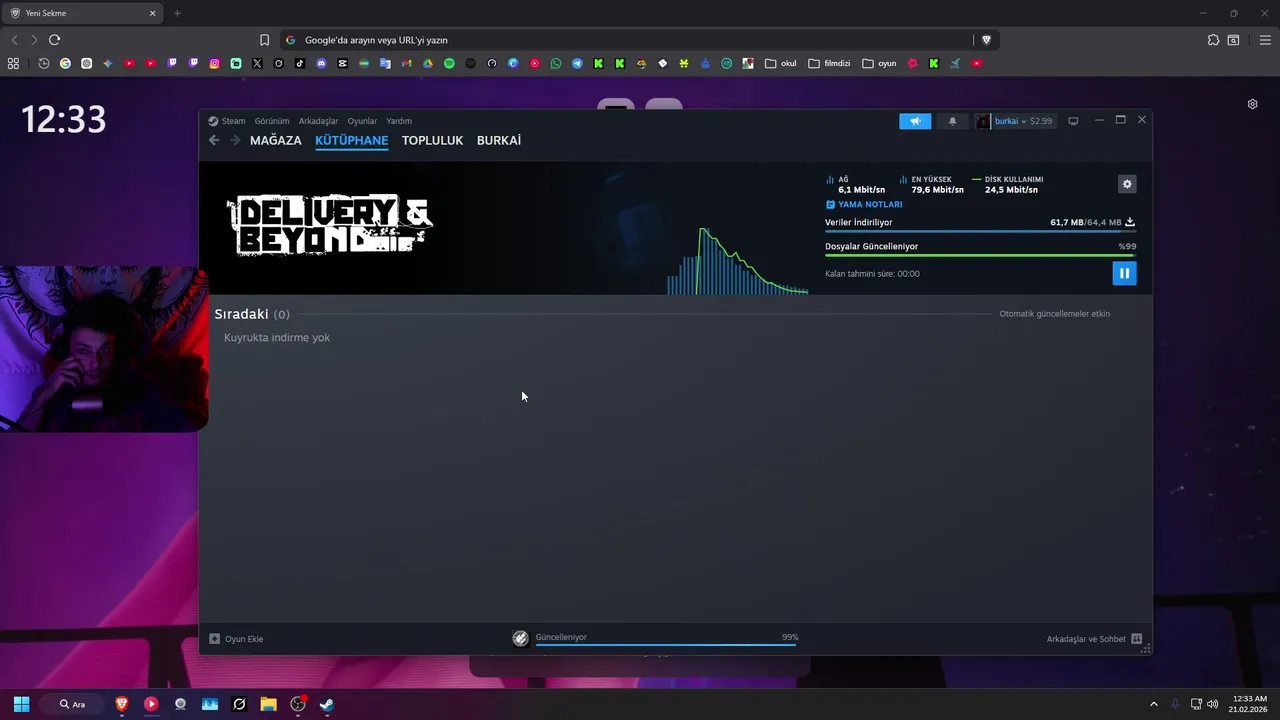Open the X (Twitter) bookmark
Image resolution: width=1280 pixels, height=720 pixels.
257,63
